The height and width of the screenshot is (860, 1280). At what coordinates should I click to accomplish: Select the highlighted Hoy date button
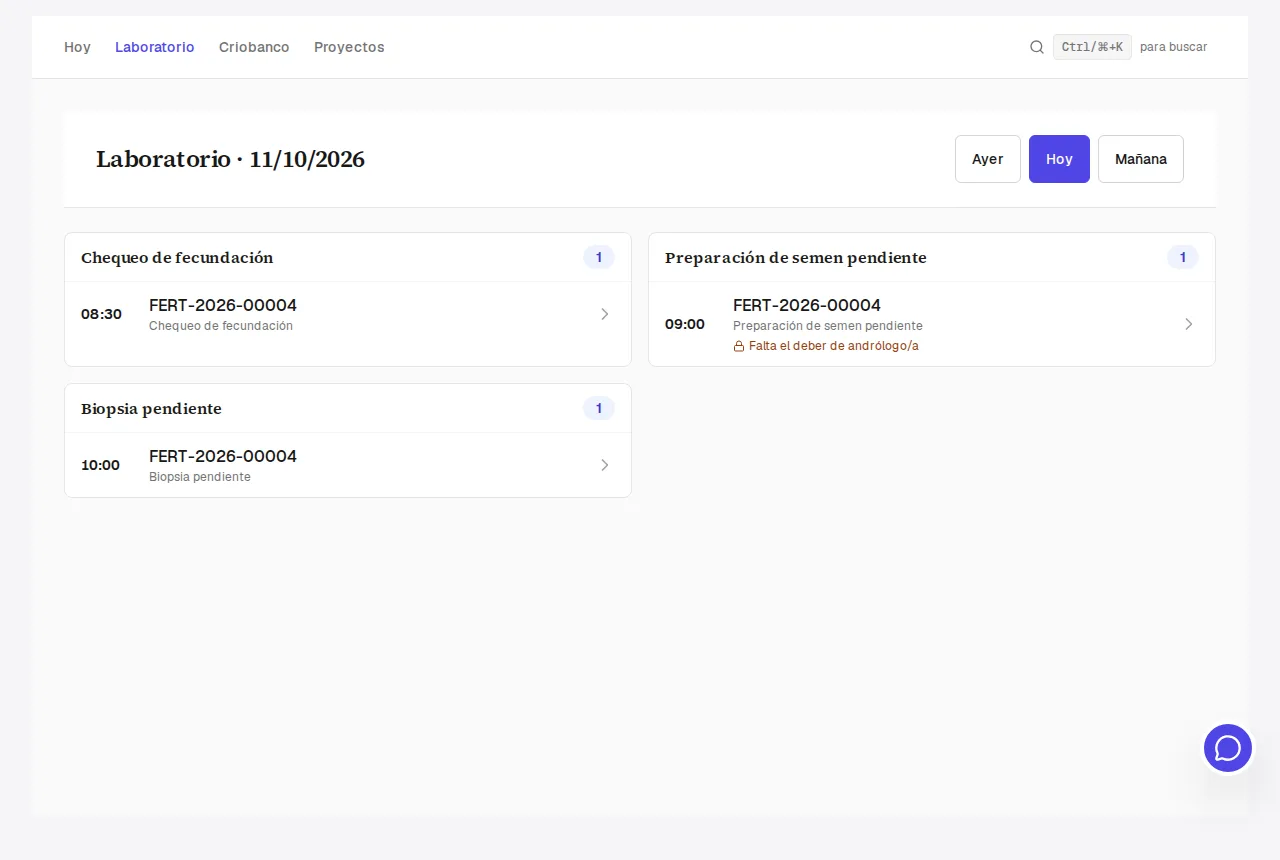pos(1059,159)
